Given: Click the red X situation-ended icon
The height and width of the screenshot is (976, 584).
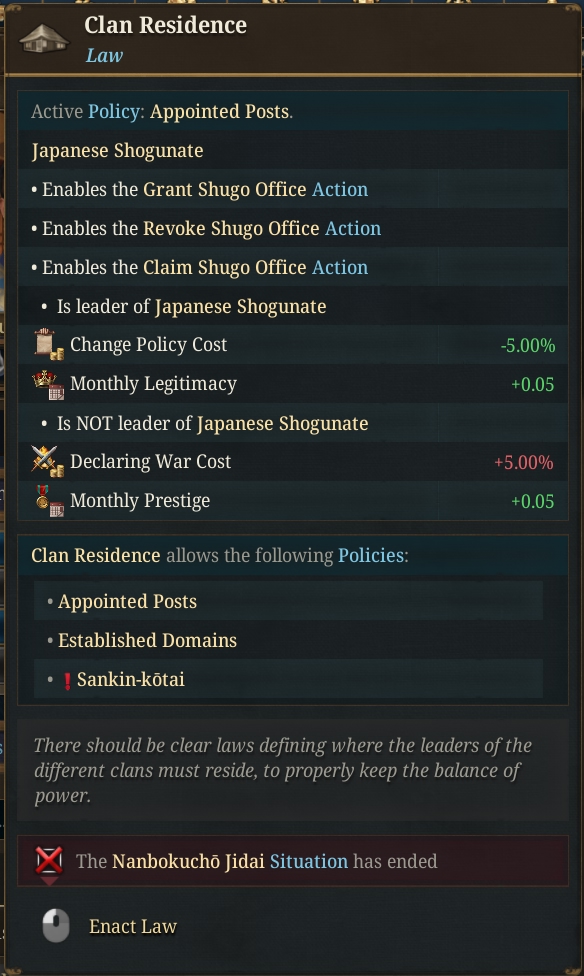Looking at the screenshot, I should point(49,863).
